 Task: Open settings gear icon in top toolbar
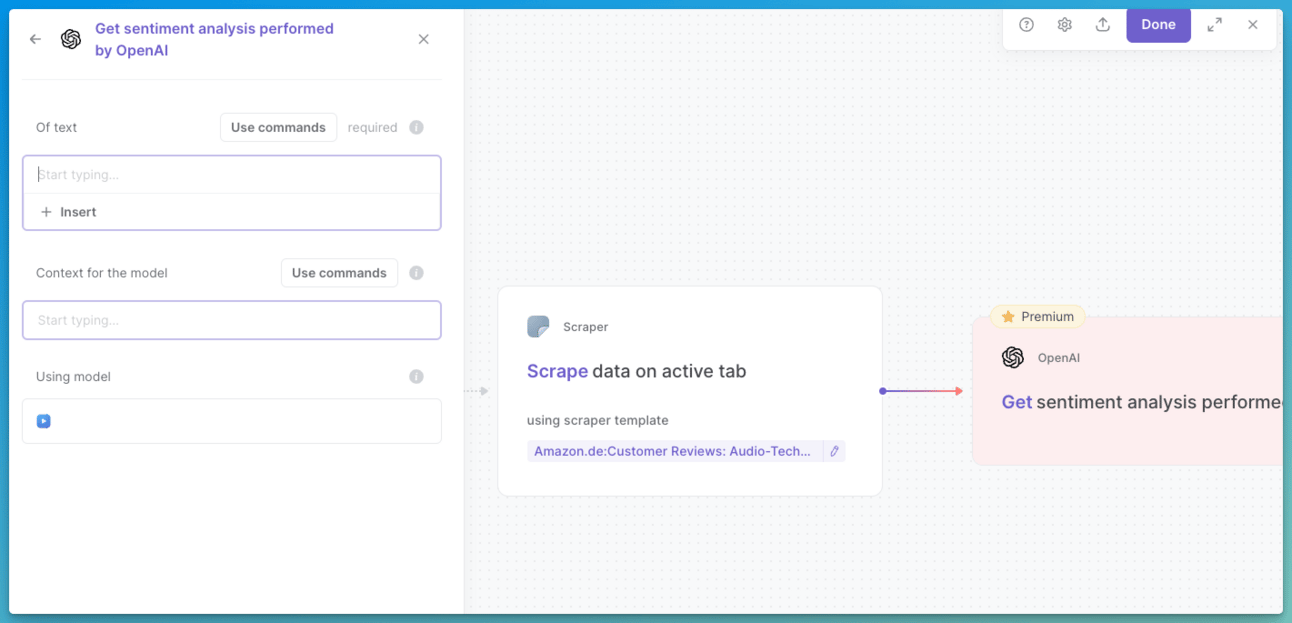pos(1064,25)
